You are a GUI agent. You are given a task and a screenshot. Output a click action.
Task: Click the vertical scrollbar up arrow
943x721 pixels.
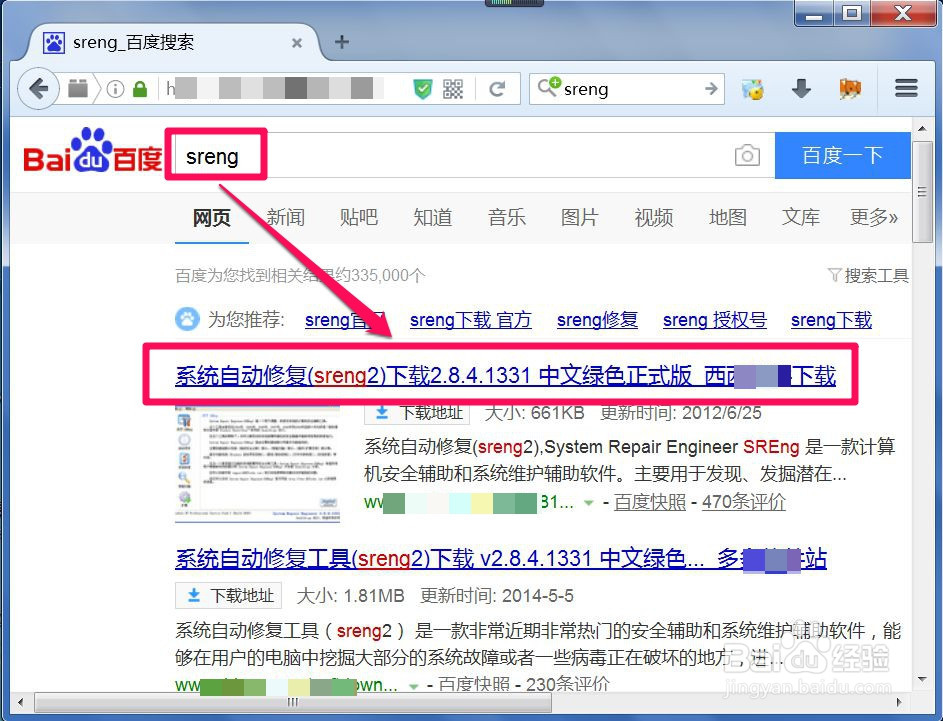pyautogui.click(x=921, y=129)
